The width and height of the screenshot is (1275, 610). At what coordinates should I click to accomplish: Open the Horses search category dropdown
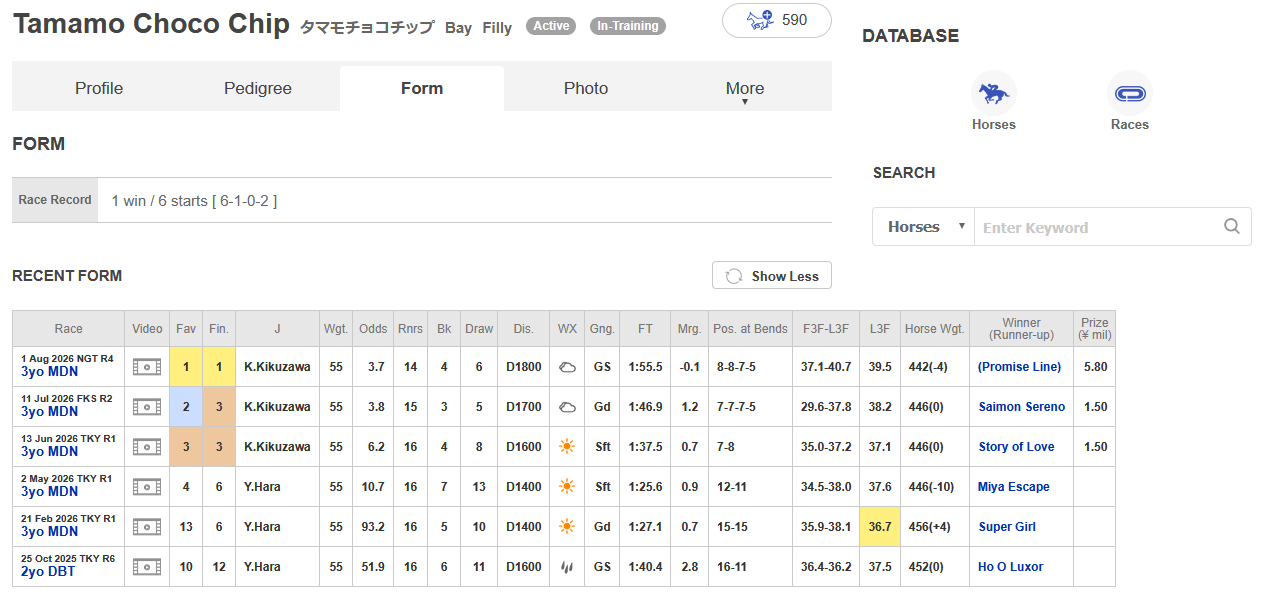click(923, 227)
